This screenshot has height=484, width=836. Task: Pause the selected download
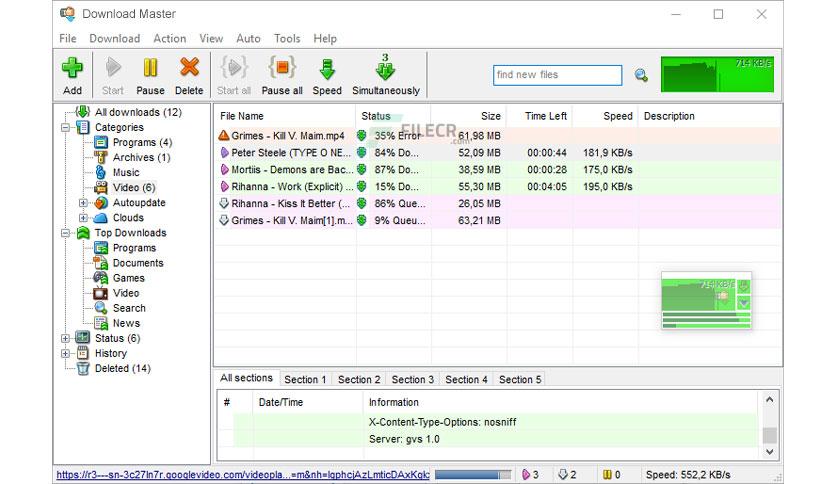[x=150, y=76]
